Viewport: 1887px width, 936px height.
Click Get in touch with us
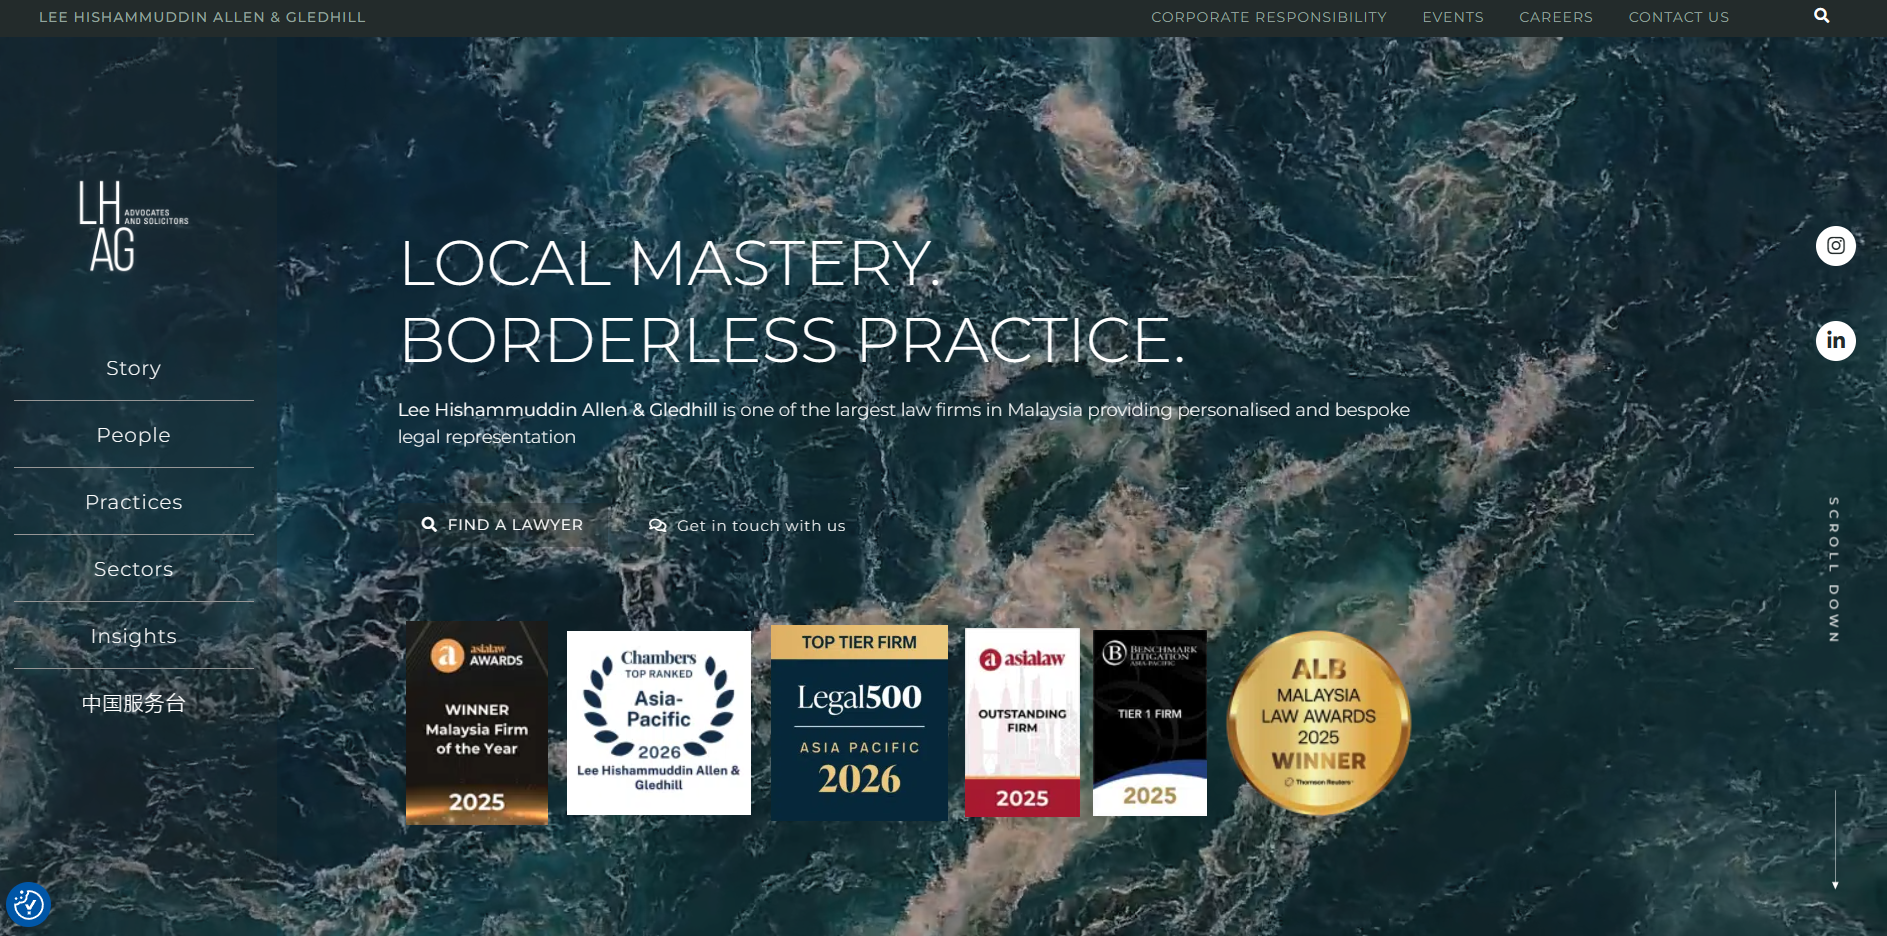747,526
